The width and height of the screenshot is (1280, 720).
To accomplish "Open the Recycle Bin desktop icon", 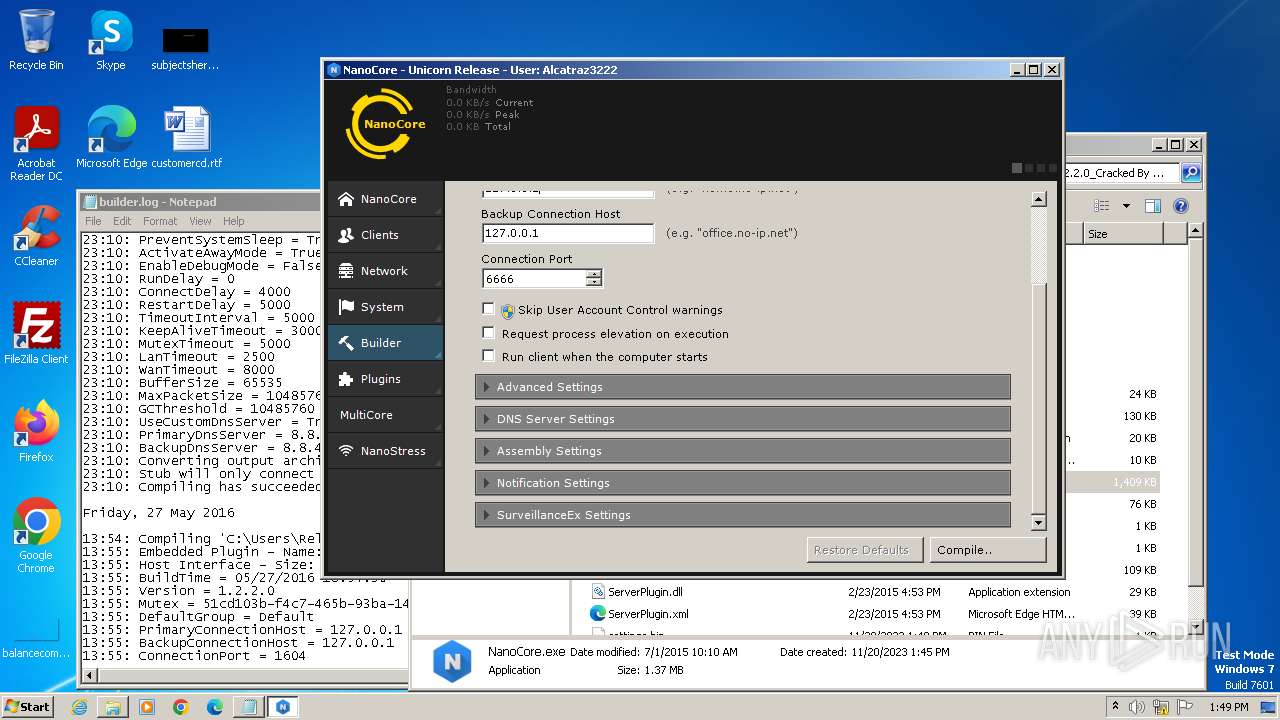I will [36, 40].
